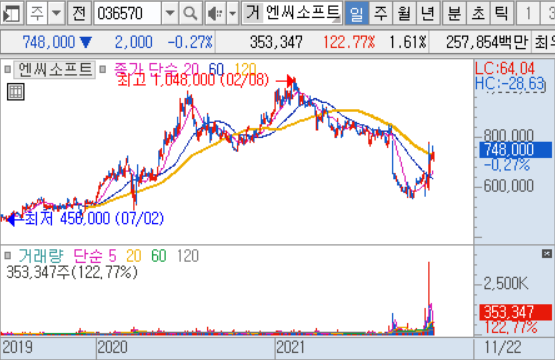Click the 주 market type box

pos(37,13)
